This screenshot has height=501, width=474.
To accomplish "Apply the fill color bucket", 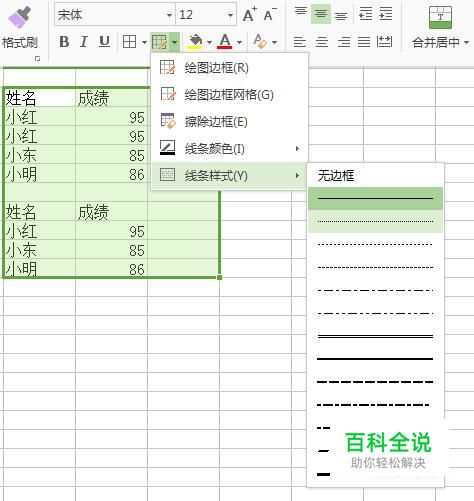I will click(195, 42).
